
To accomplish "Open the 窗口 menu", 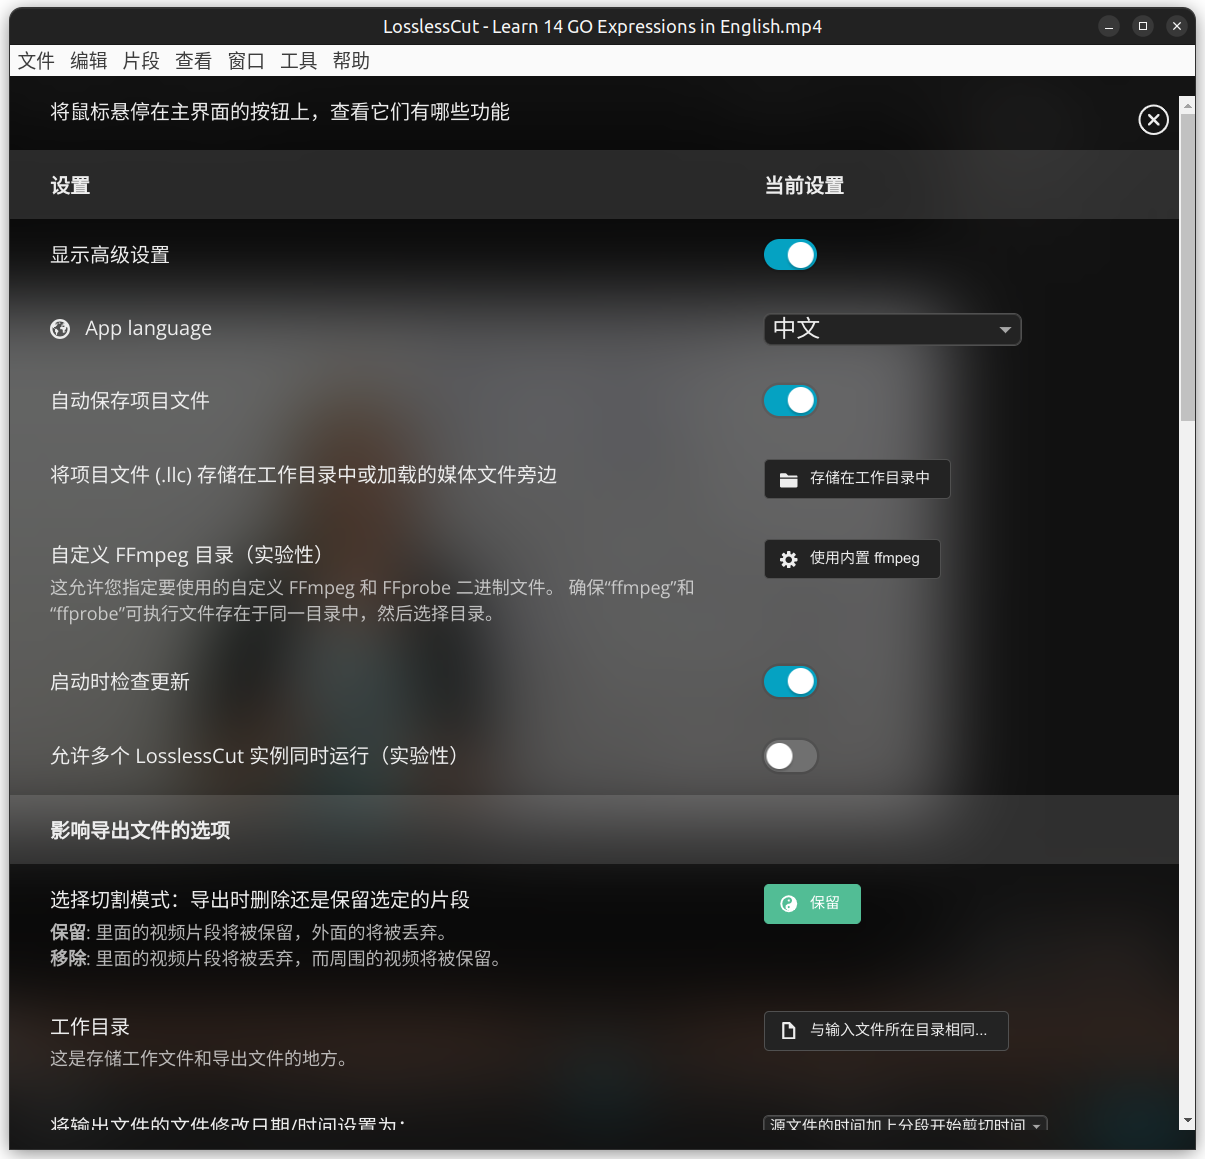I will coord(246,61).
